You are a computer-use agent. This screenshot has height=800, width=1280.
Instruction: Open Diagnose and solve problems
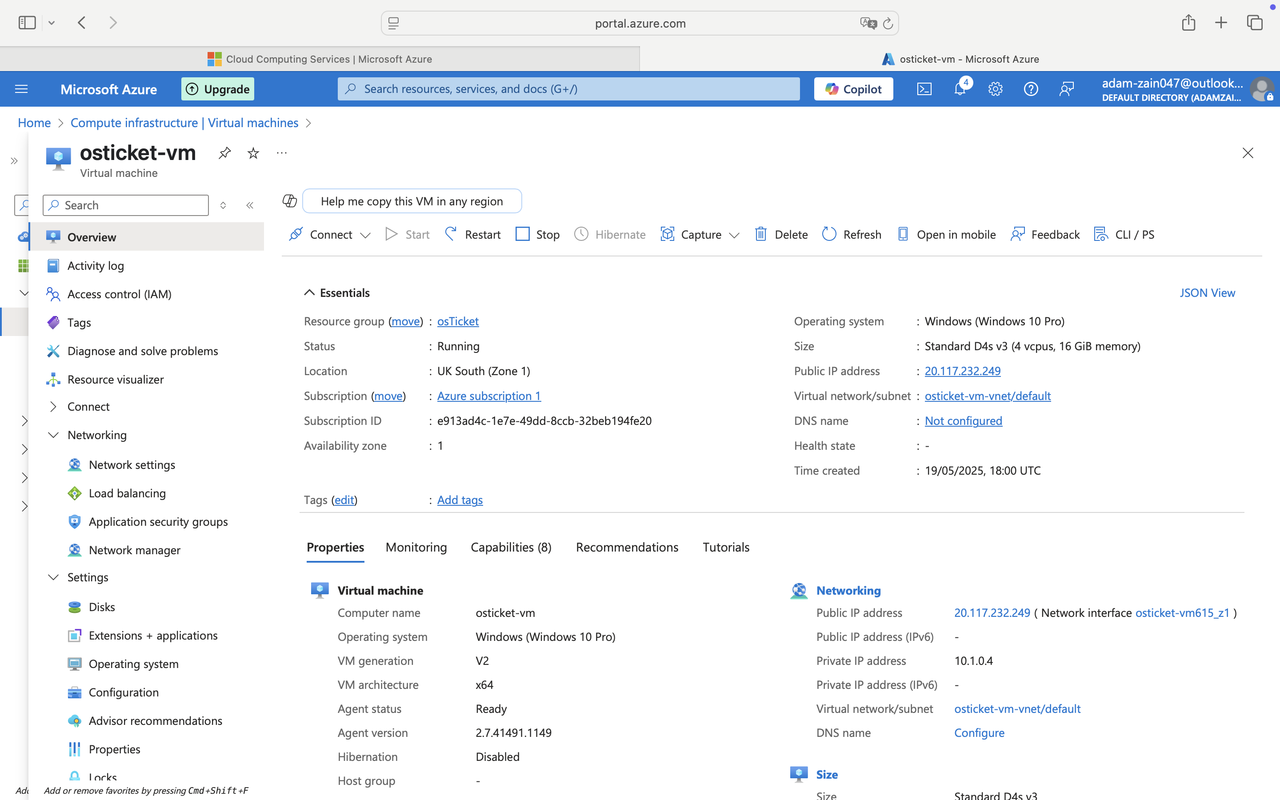(x=147, y=351)
